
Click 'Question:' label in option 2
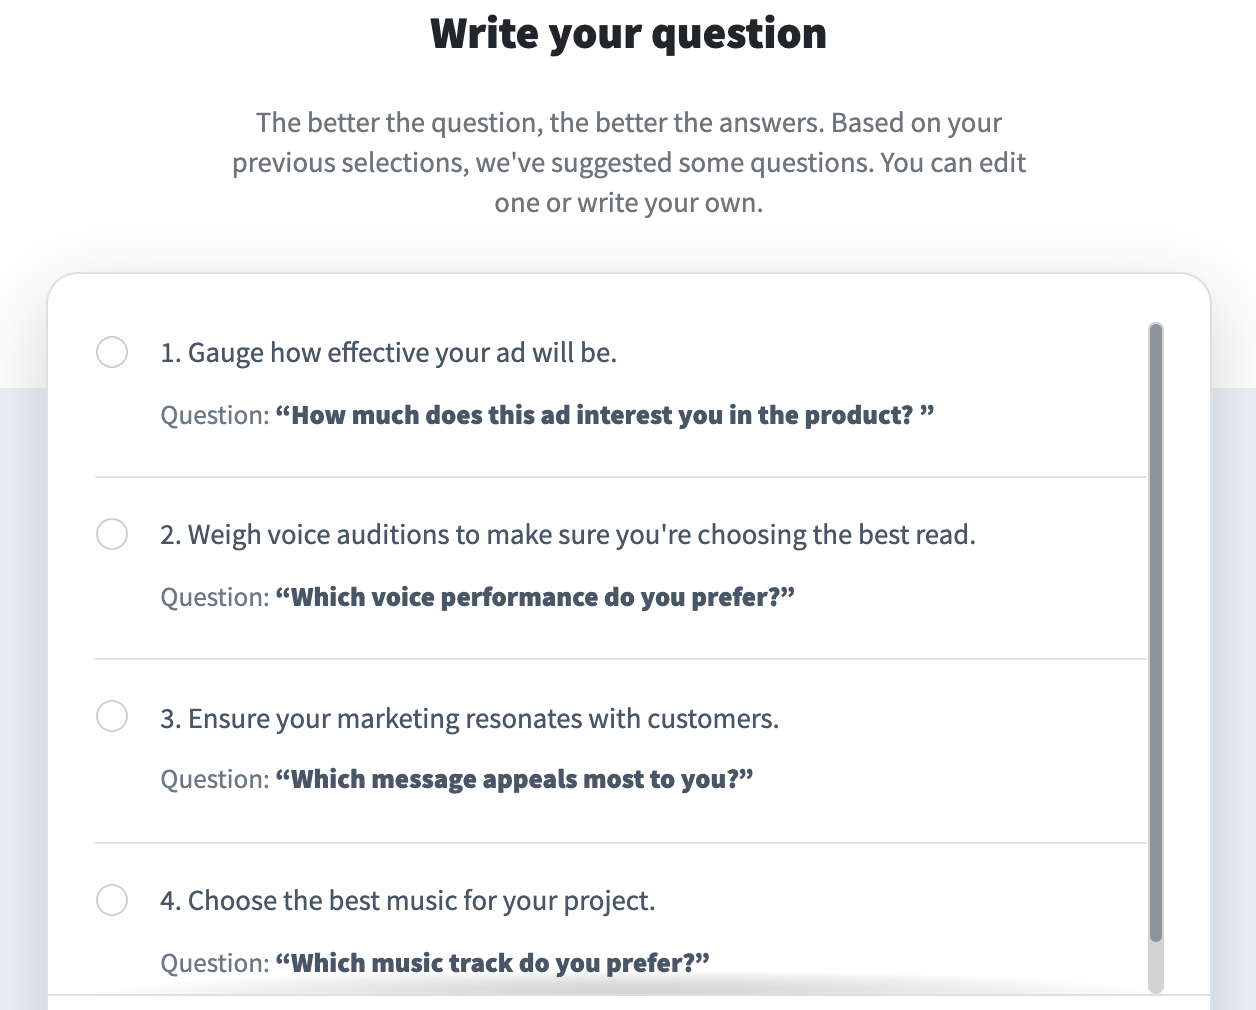point(214,597)
